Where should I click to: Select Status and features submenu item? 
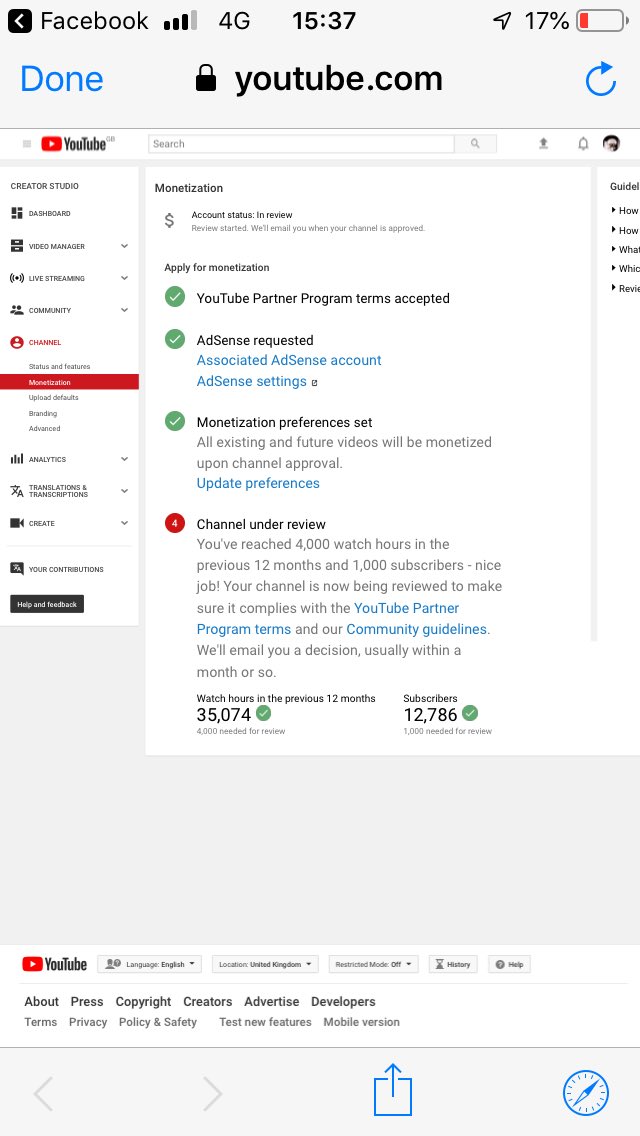click(x=59, y=367)
